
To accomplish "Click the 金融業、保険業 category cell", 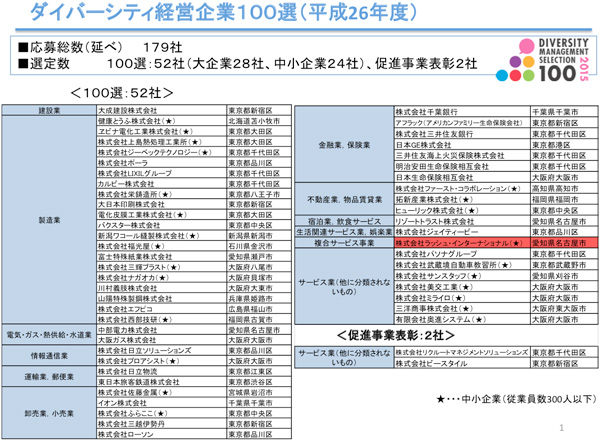I will pos(344,145).
